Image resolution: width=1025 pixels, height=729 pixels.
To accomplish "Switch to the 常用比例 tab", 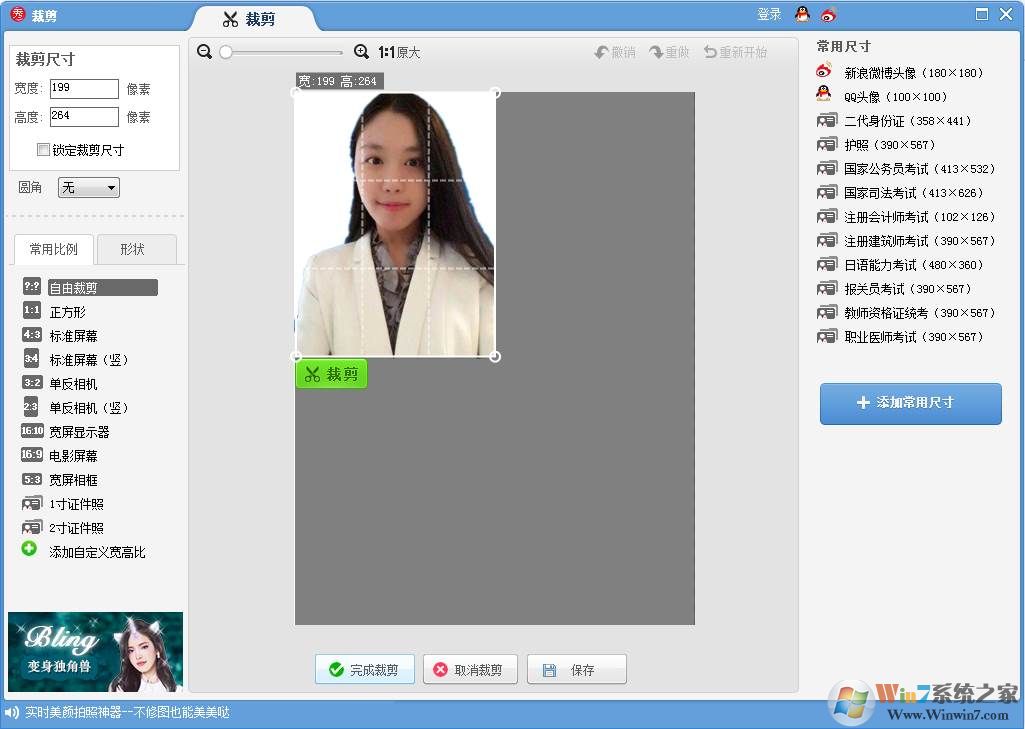I will coord(54,249).
